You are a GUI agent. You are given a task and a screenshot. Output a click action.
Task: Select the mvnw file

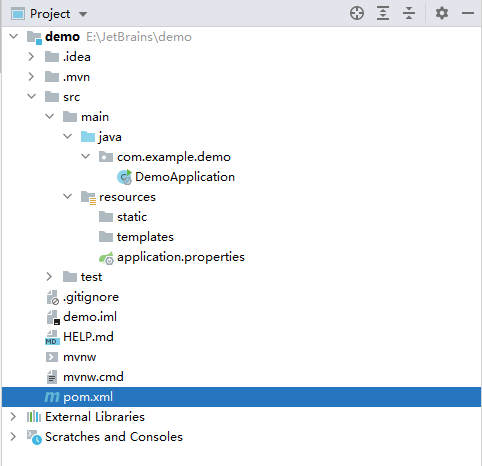pos(80,357)
